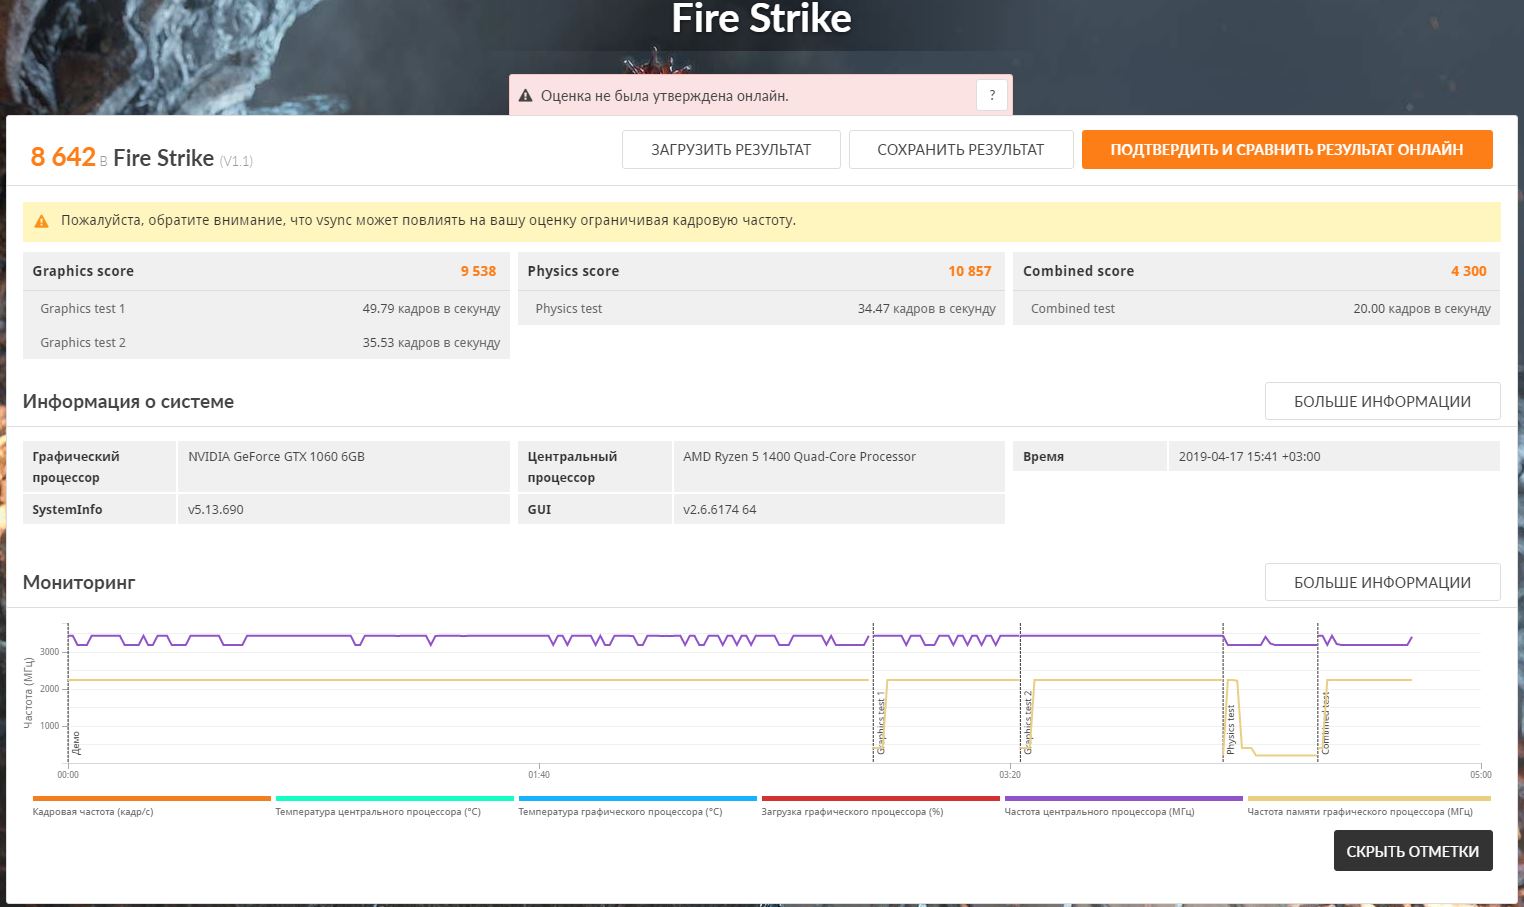Open БОЛЬШЕ ИНФОРМАЦИИ next to Информация о системе
Screen dimensions: 1524x907
[x=1382, y=401]
